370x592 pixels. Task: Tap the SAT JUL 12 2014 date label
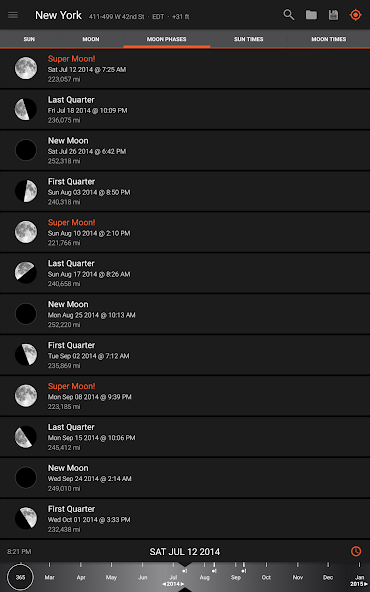point(185,552)
